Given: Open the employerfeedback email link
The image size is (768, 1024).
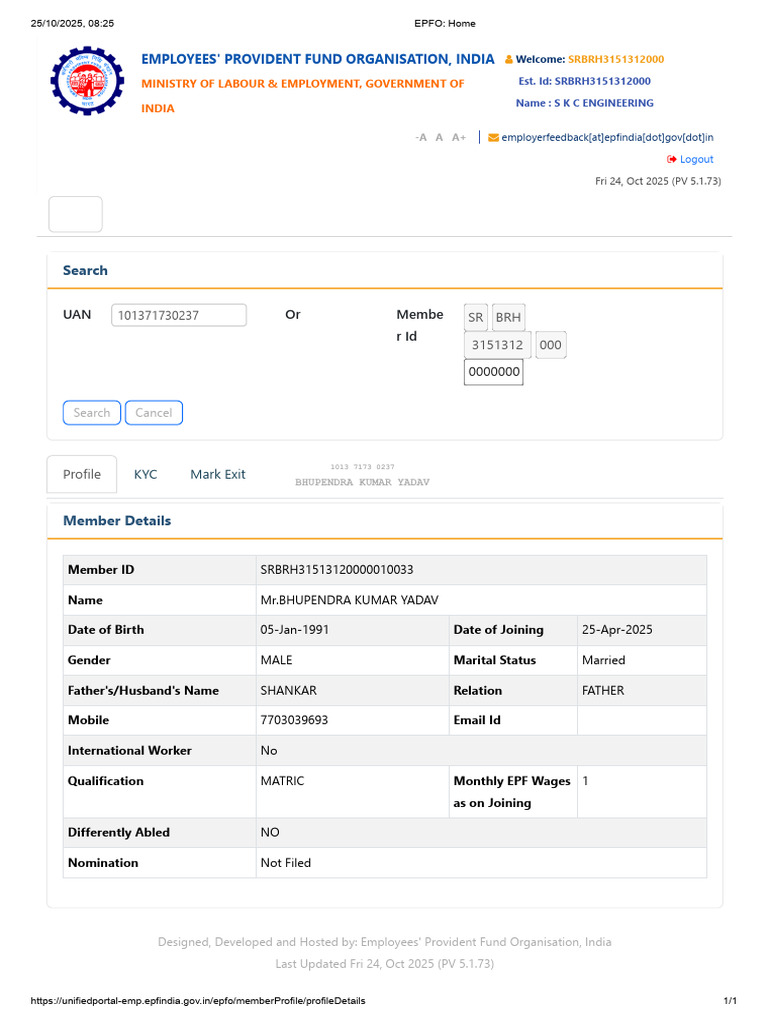Looking at the screenshot, I should coord(607,138).
